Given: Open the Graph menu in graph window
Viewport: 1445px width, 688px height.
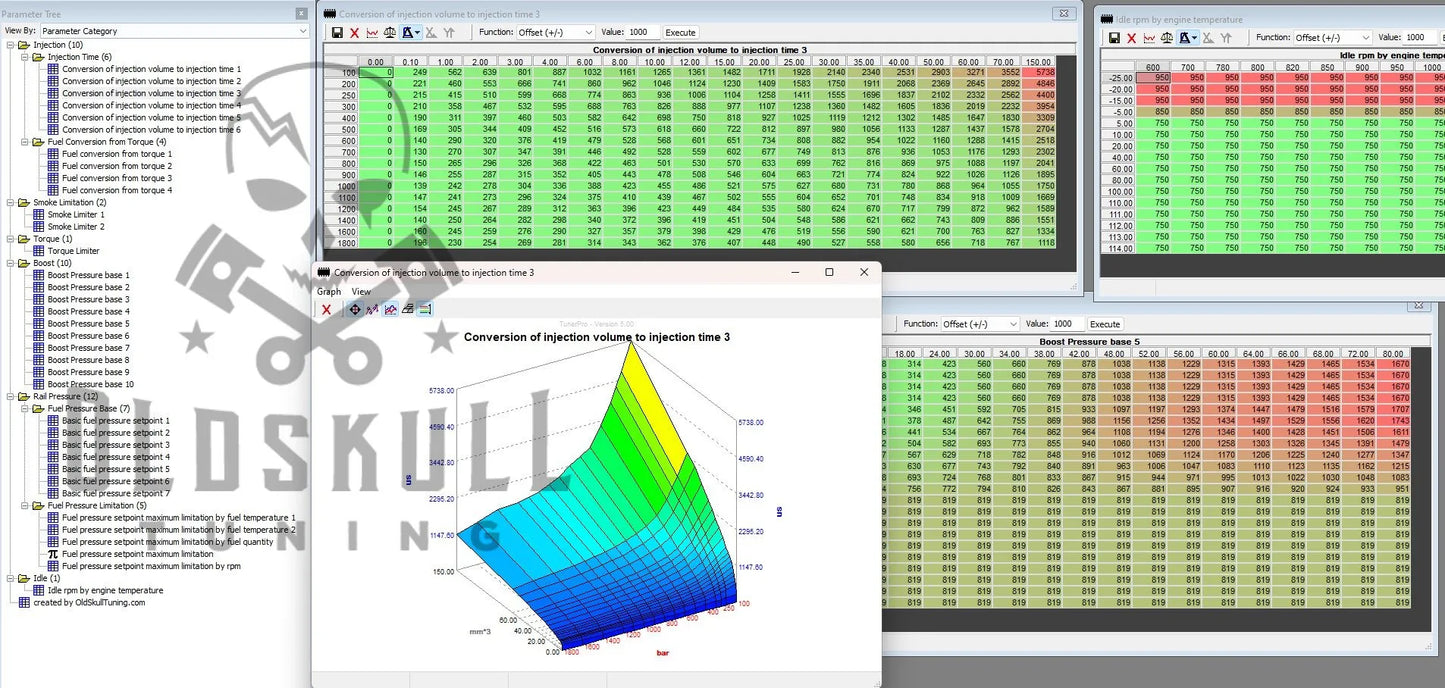Looking at the screenshot, I should 328,292.
